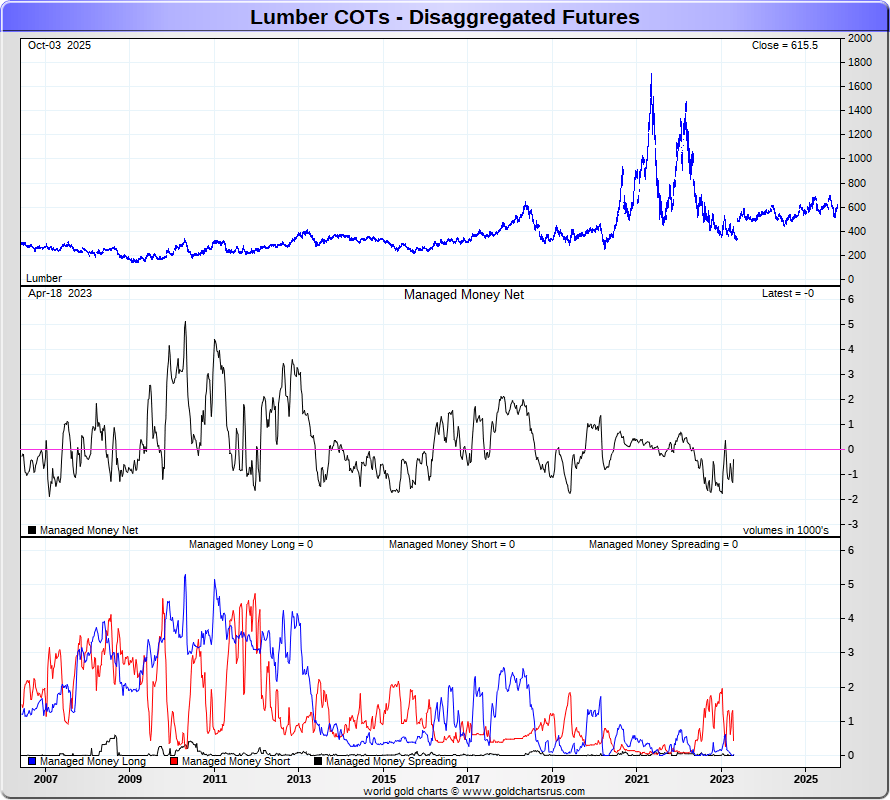This screenshot has width=890, height=800.
Task: Click the 'Managed Money Long' legend text
Action: (x=93, y=761)
